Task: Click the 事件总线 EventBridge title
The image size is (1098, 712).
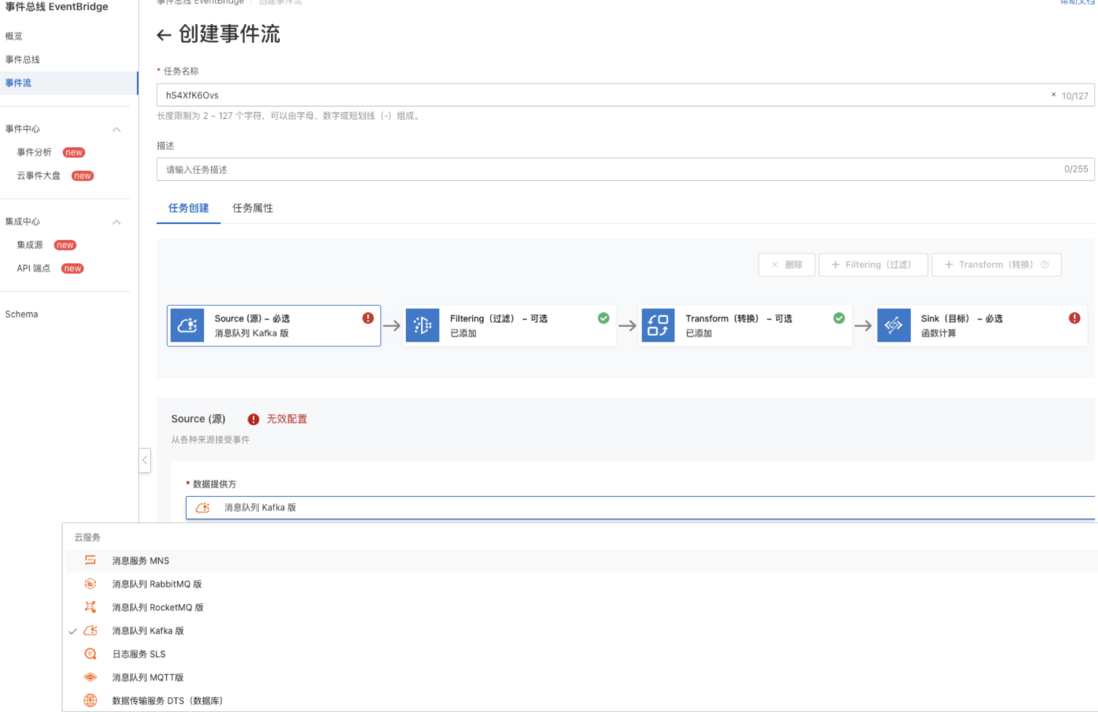Action: (x=57, y=7)
